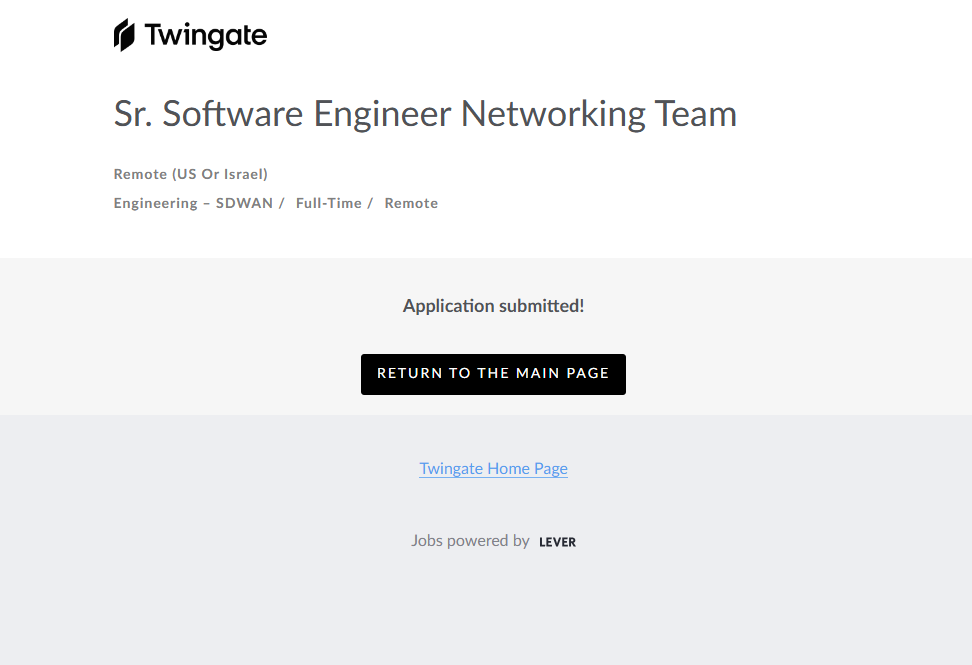Click the final "Remote" workplace type label
The width and height of the screenshot is (972, 665).
click(x=411, y=203)
